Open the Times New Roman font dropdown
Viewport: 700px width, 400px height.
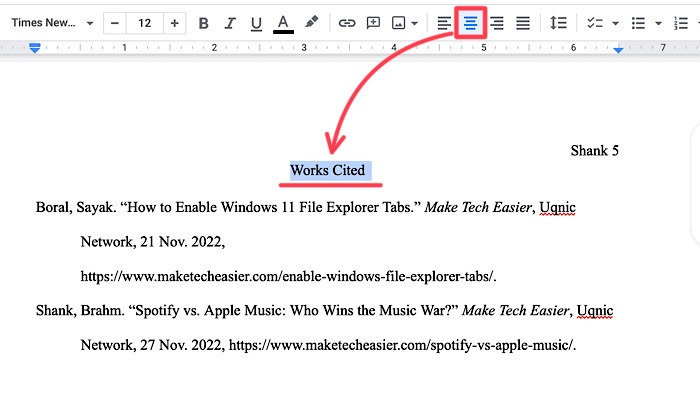pyautogui.click(x=52, y=23)
